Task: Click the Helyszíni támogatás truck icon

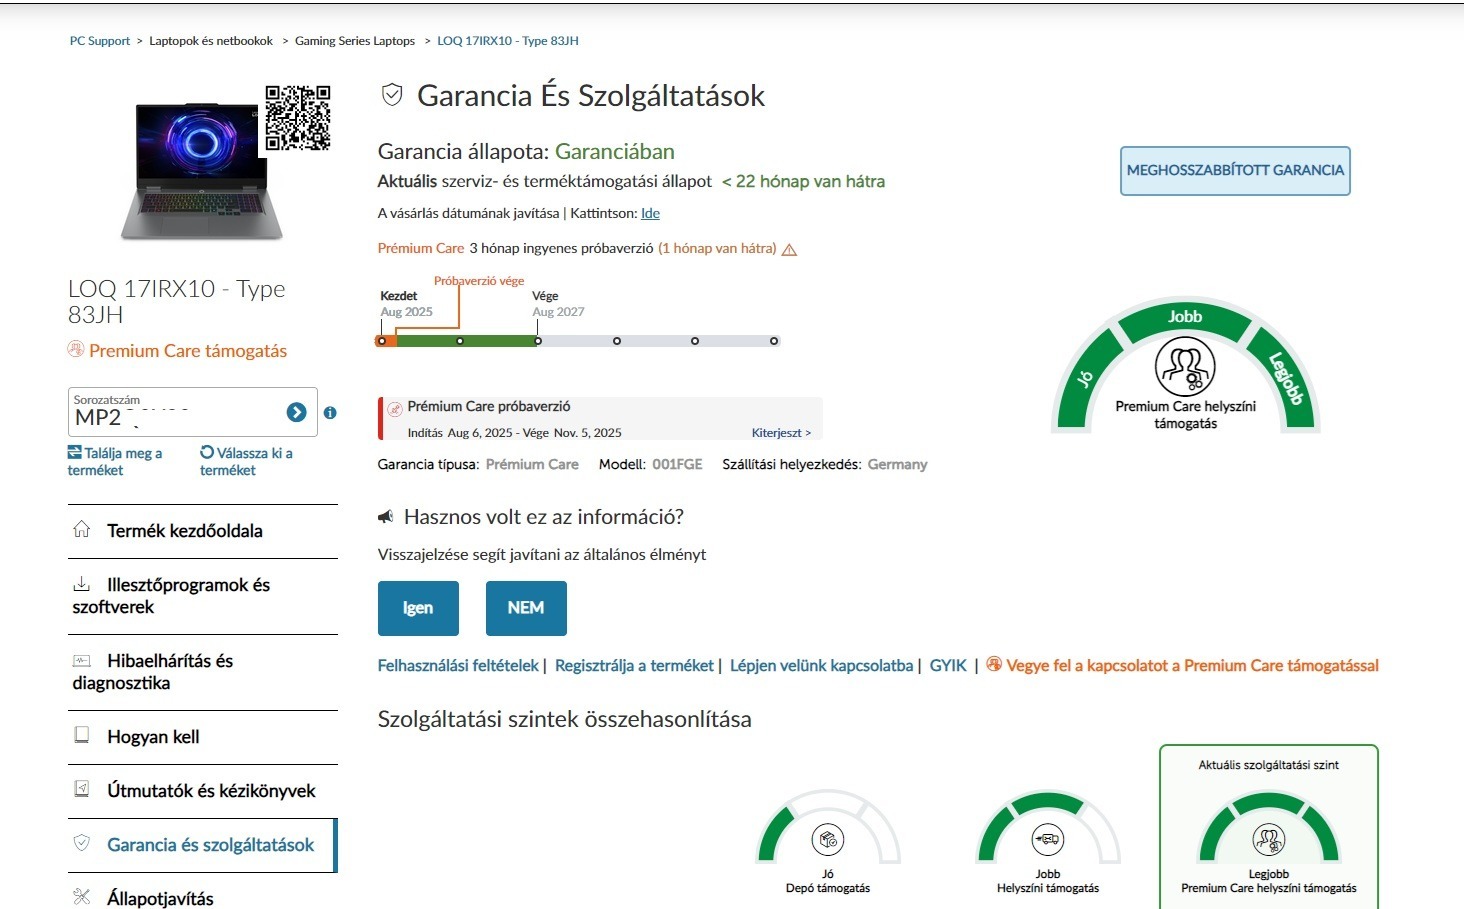Action: (x=1048, y=840)
